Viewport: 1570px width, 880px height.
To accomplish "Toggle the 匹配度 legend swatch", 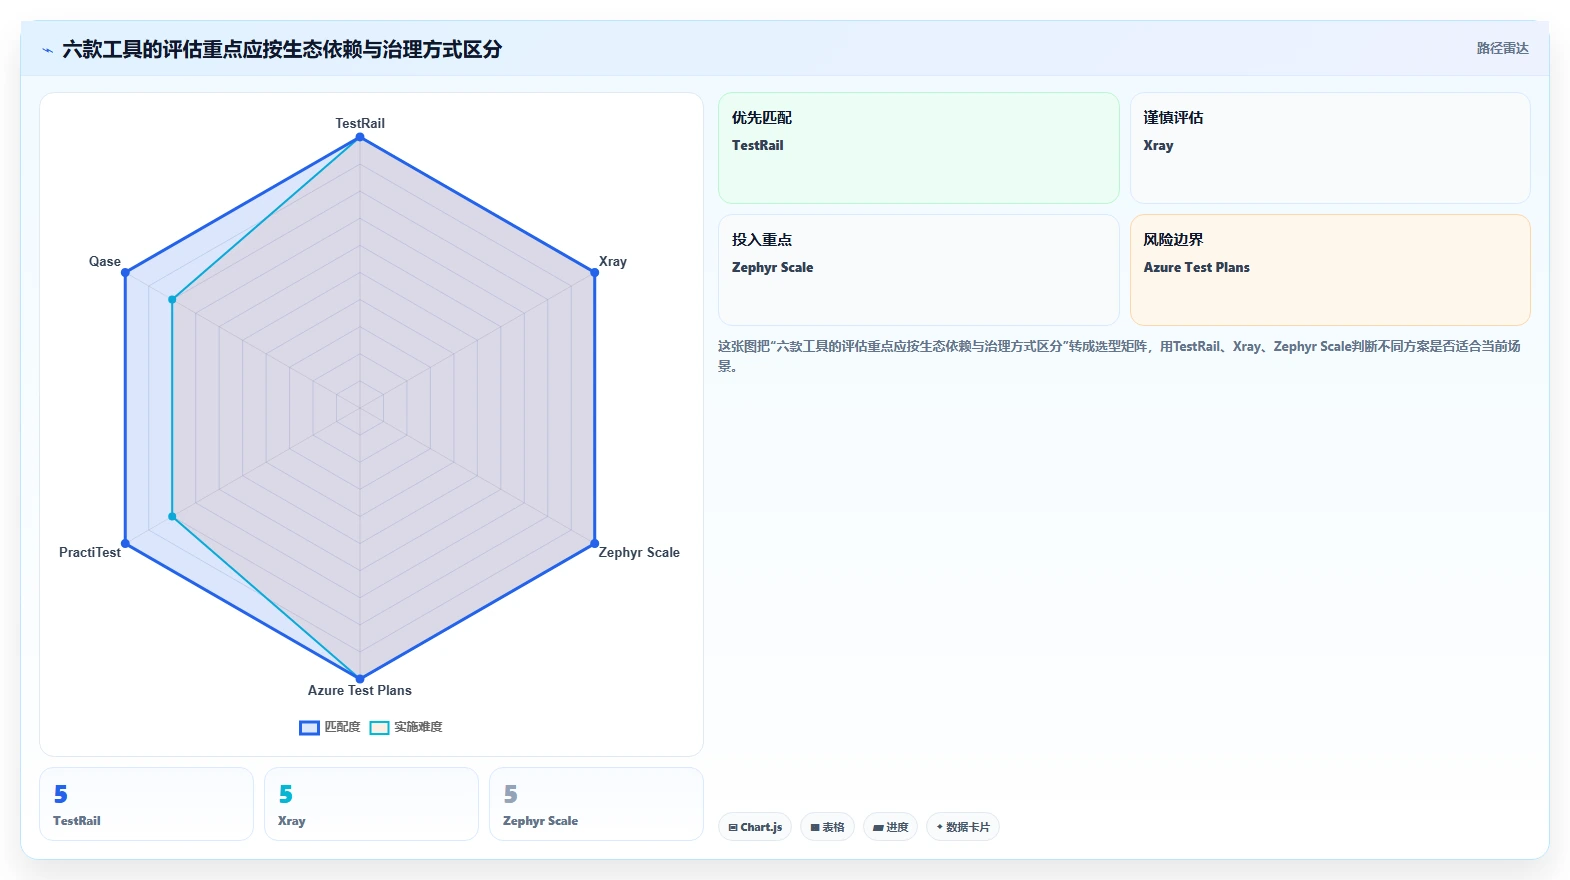I will [309, 727].
